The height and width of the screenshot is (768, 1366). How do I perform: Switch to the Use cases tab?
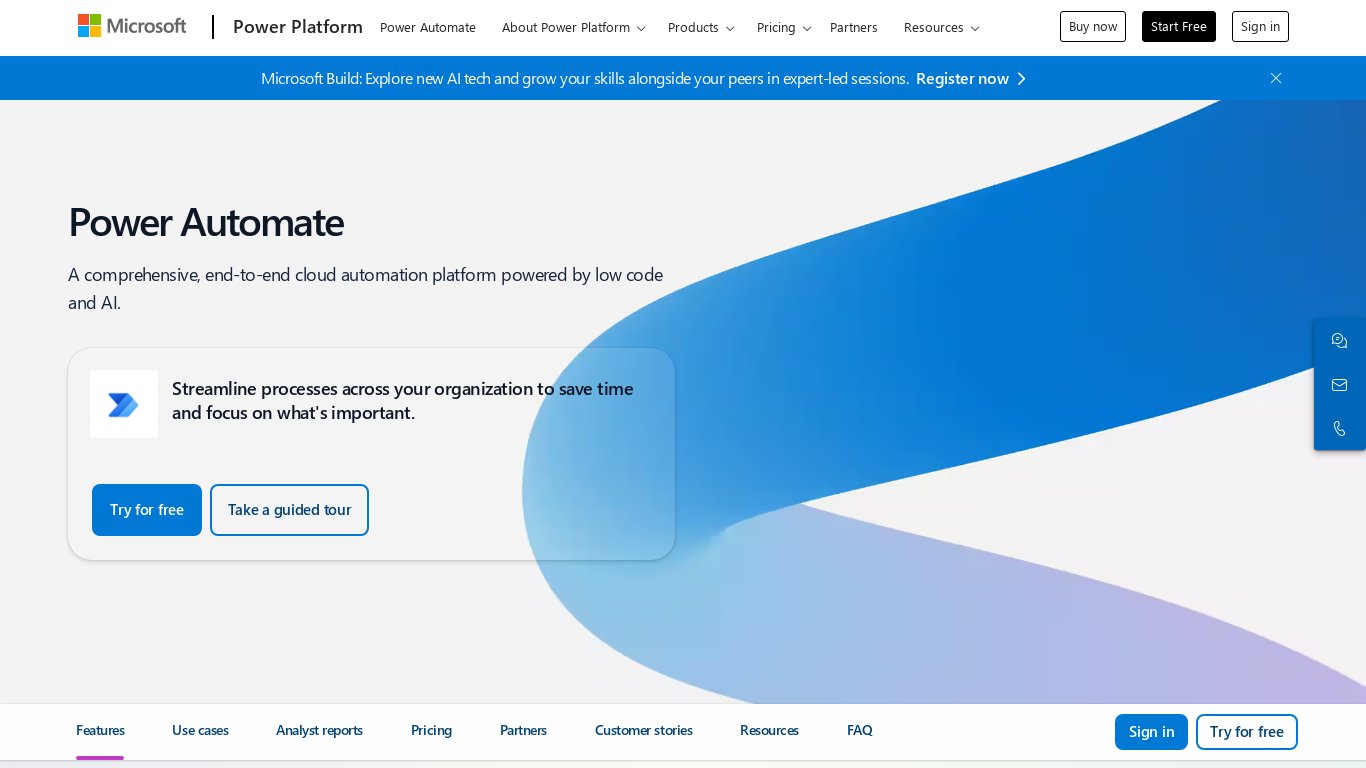pyautogui.click(x=200, y=731)
